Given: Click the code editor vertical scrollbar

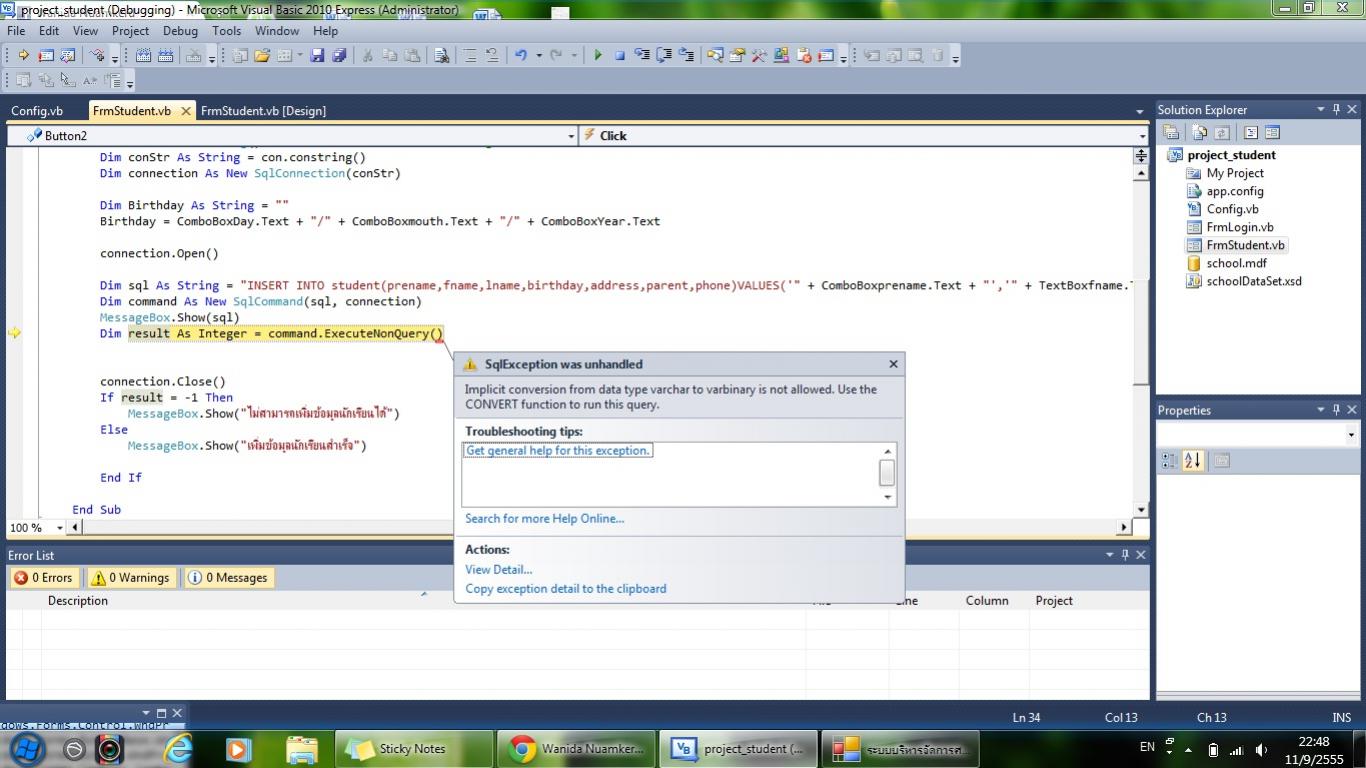Looking at the screenshot, I should pyautogui.click(x=1141, y=340).
